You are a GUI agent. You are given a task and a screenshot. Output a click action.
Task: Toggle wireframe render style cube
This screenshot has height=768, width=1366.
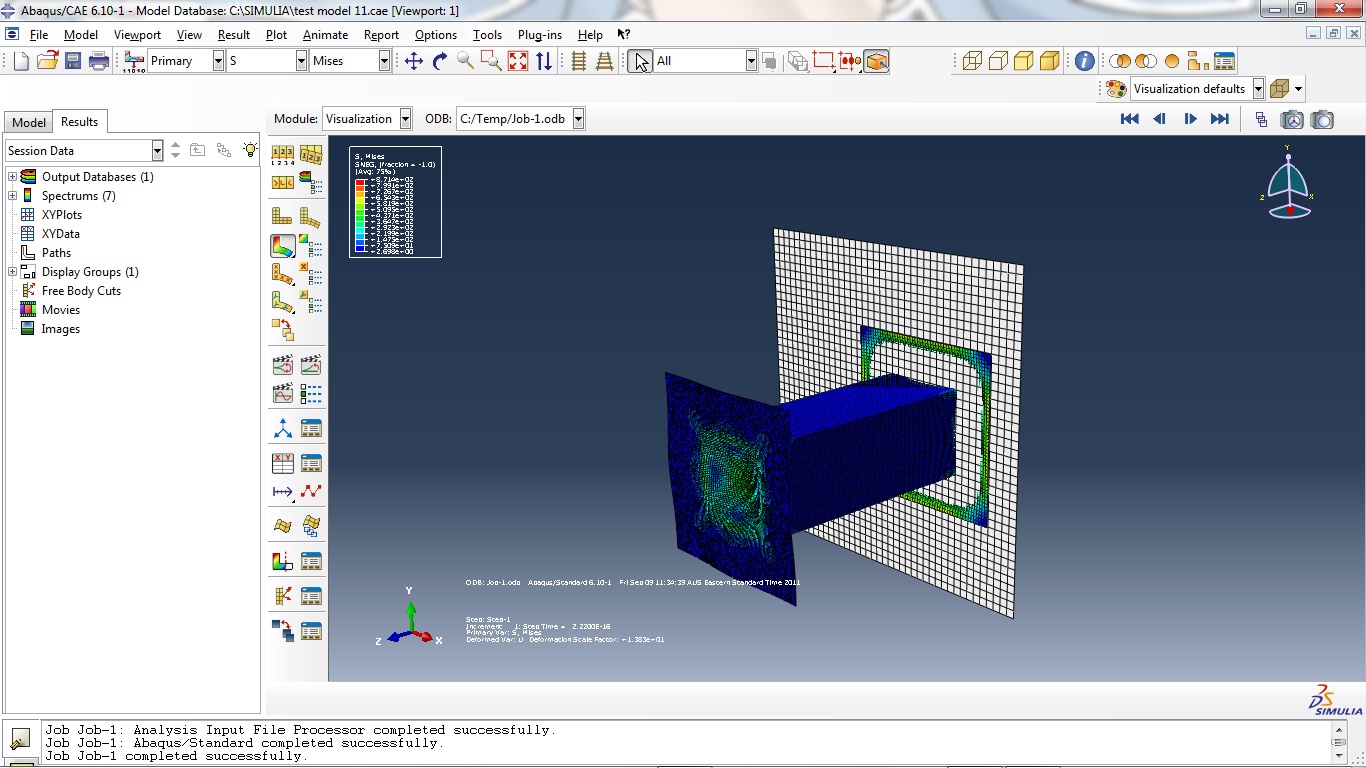coord(972,61)
